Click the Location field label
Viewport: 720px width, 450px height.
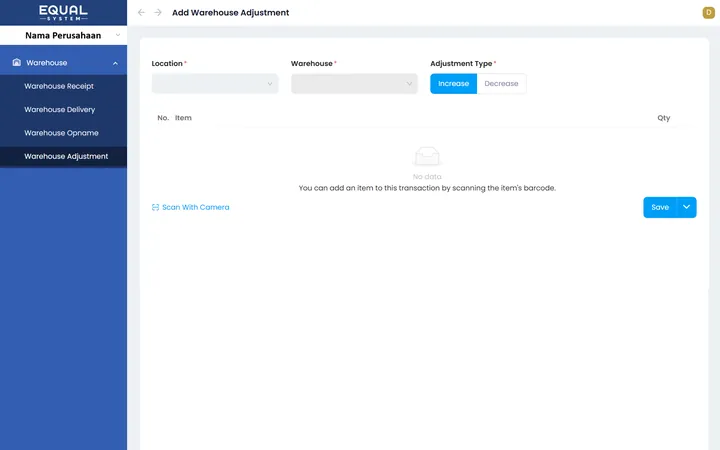tap(167, 63)
